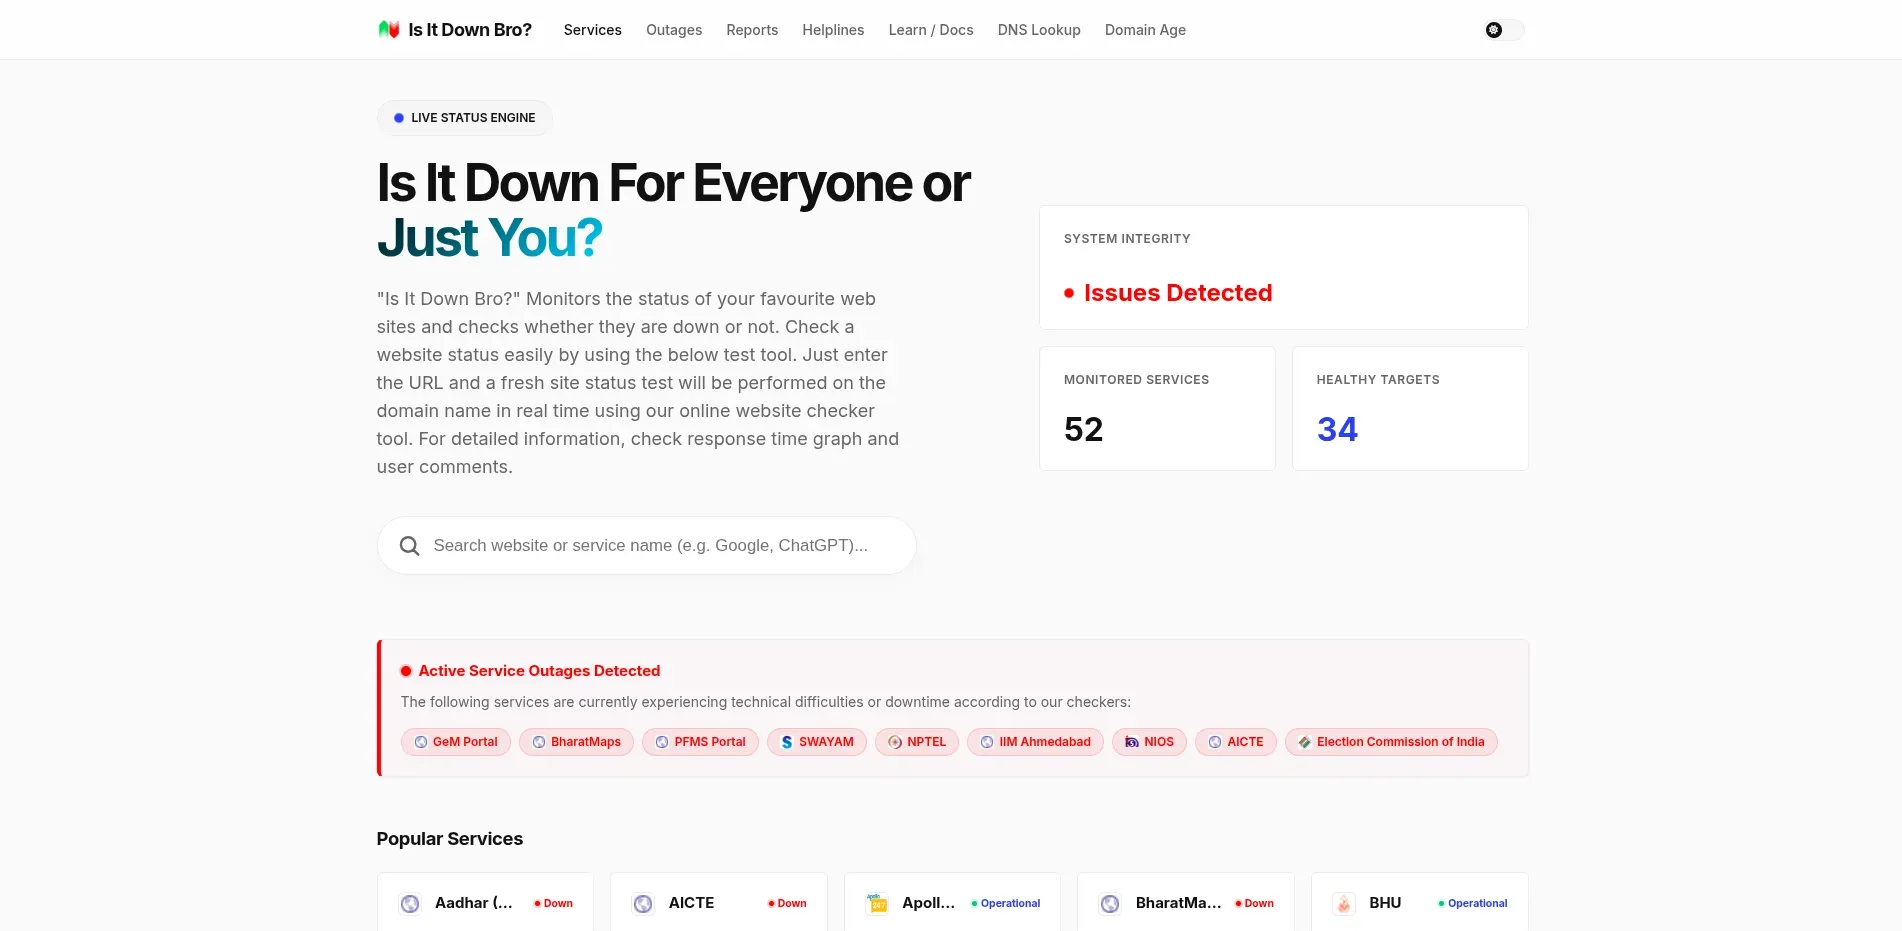Click the Apollo card logo icon
This screenshot has width=1902, height=931.
(877, 904)
